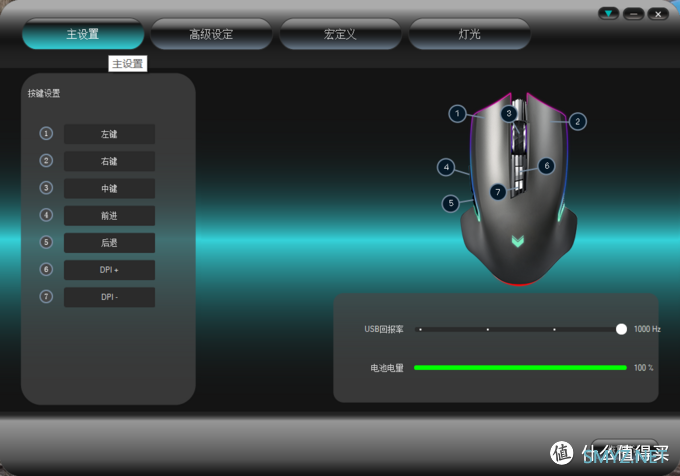Screen dimensions: 680x476
Task: Select marker 2 on the mouse diagram
Action: click(578, 122)
